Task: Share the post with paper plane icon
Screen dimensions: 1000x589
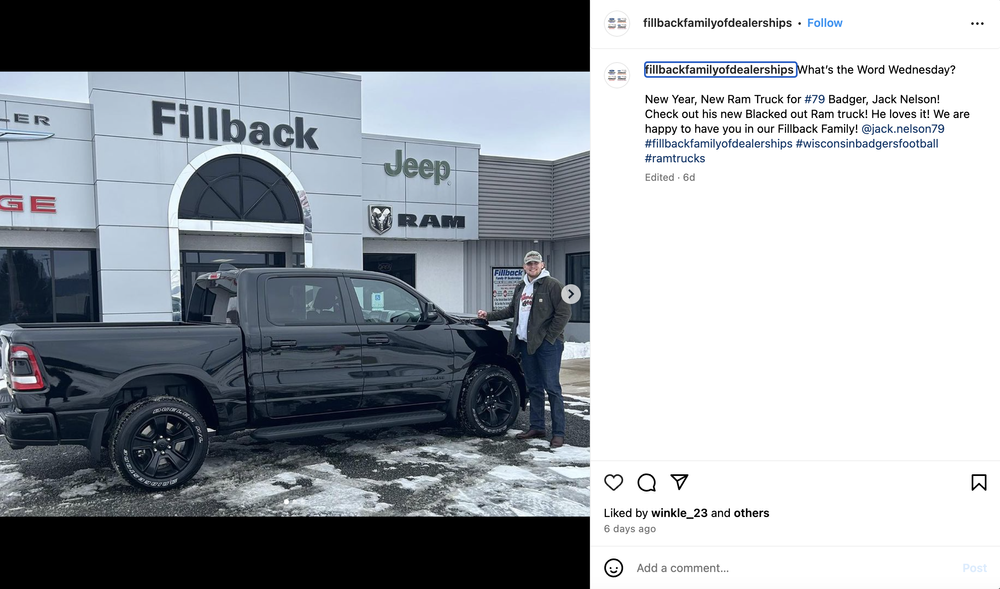Action: (679, 482)
